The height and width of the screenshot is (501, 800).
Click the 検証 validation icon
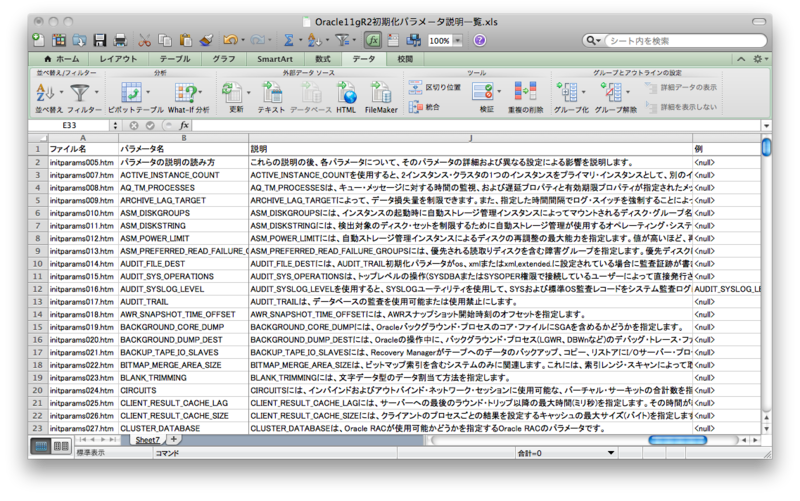[x=482, y=92]
